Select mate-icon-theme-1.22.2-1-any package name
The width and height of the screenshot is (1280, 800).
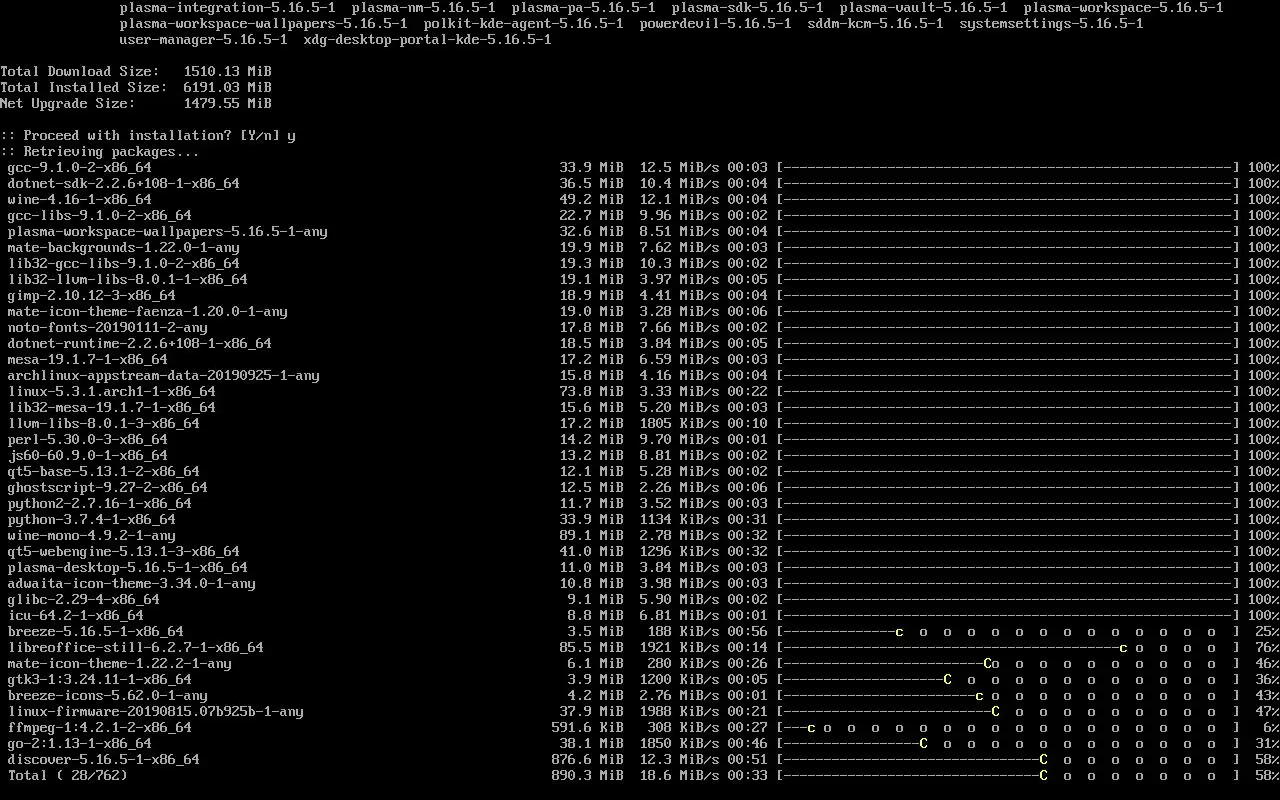tap(120, 664)
